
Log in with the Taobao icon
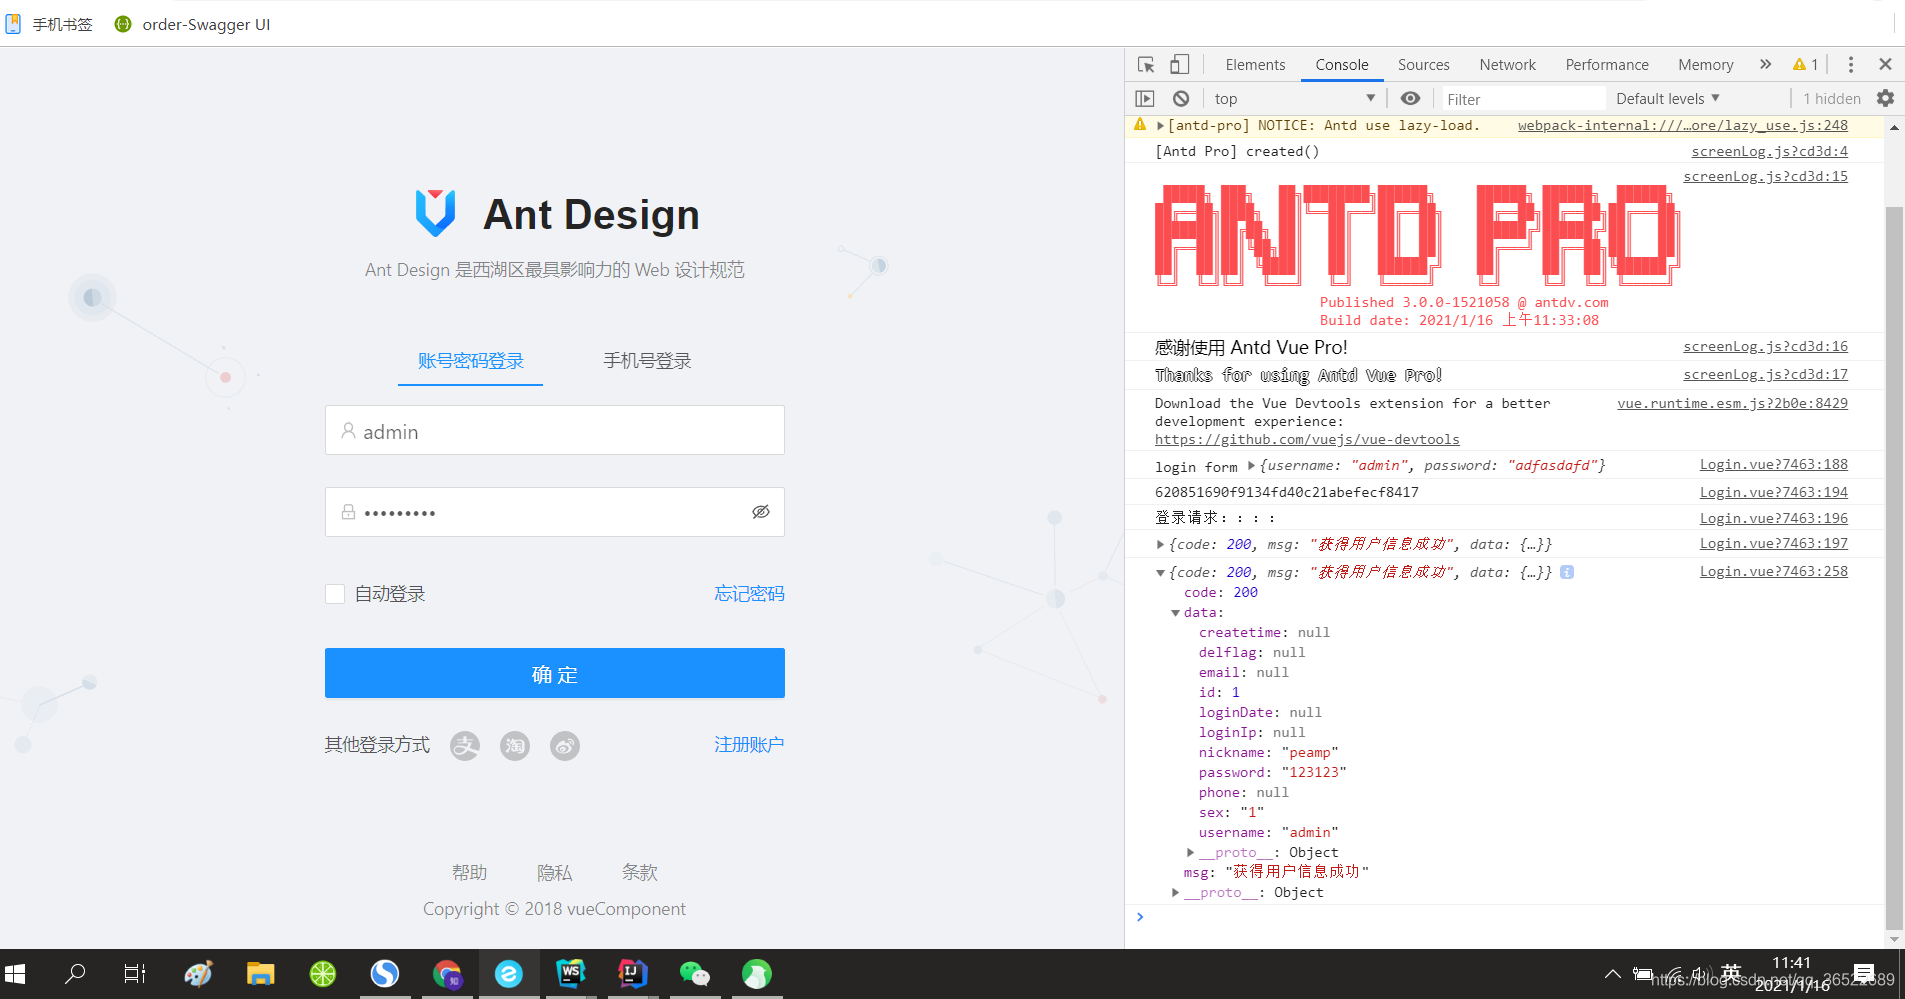pyautogui.click(x=515, y=746)
